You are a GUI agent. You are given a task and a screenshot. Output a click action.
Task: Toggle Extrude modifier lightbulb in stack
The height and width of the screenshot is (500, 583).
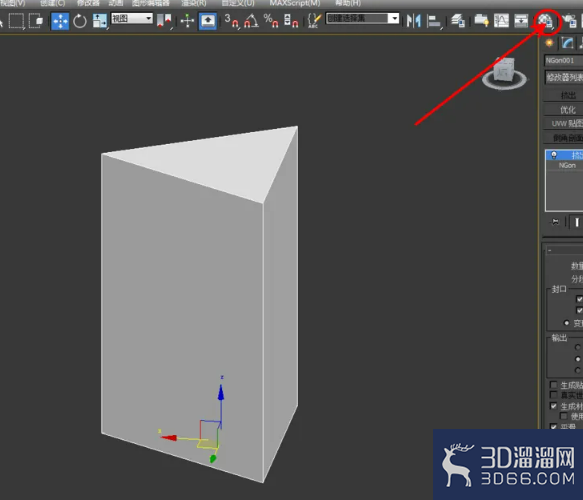554,155
